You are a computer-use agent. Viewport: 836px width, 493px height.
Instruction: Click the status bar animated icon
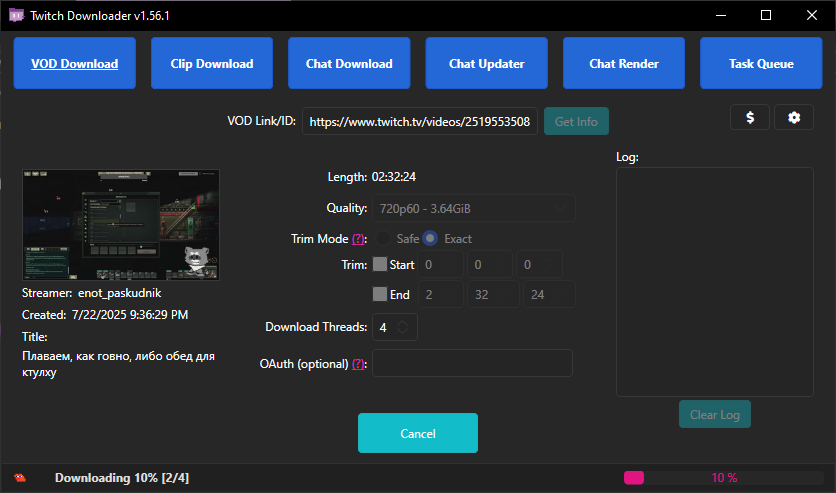coord(20,478)
